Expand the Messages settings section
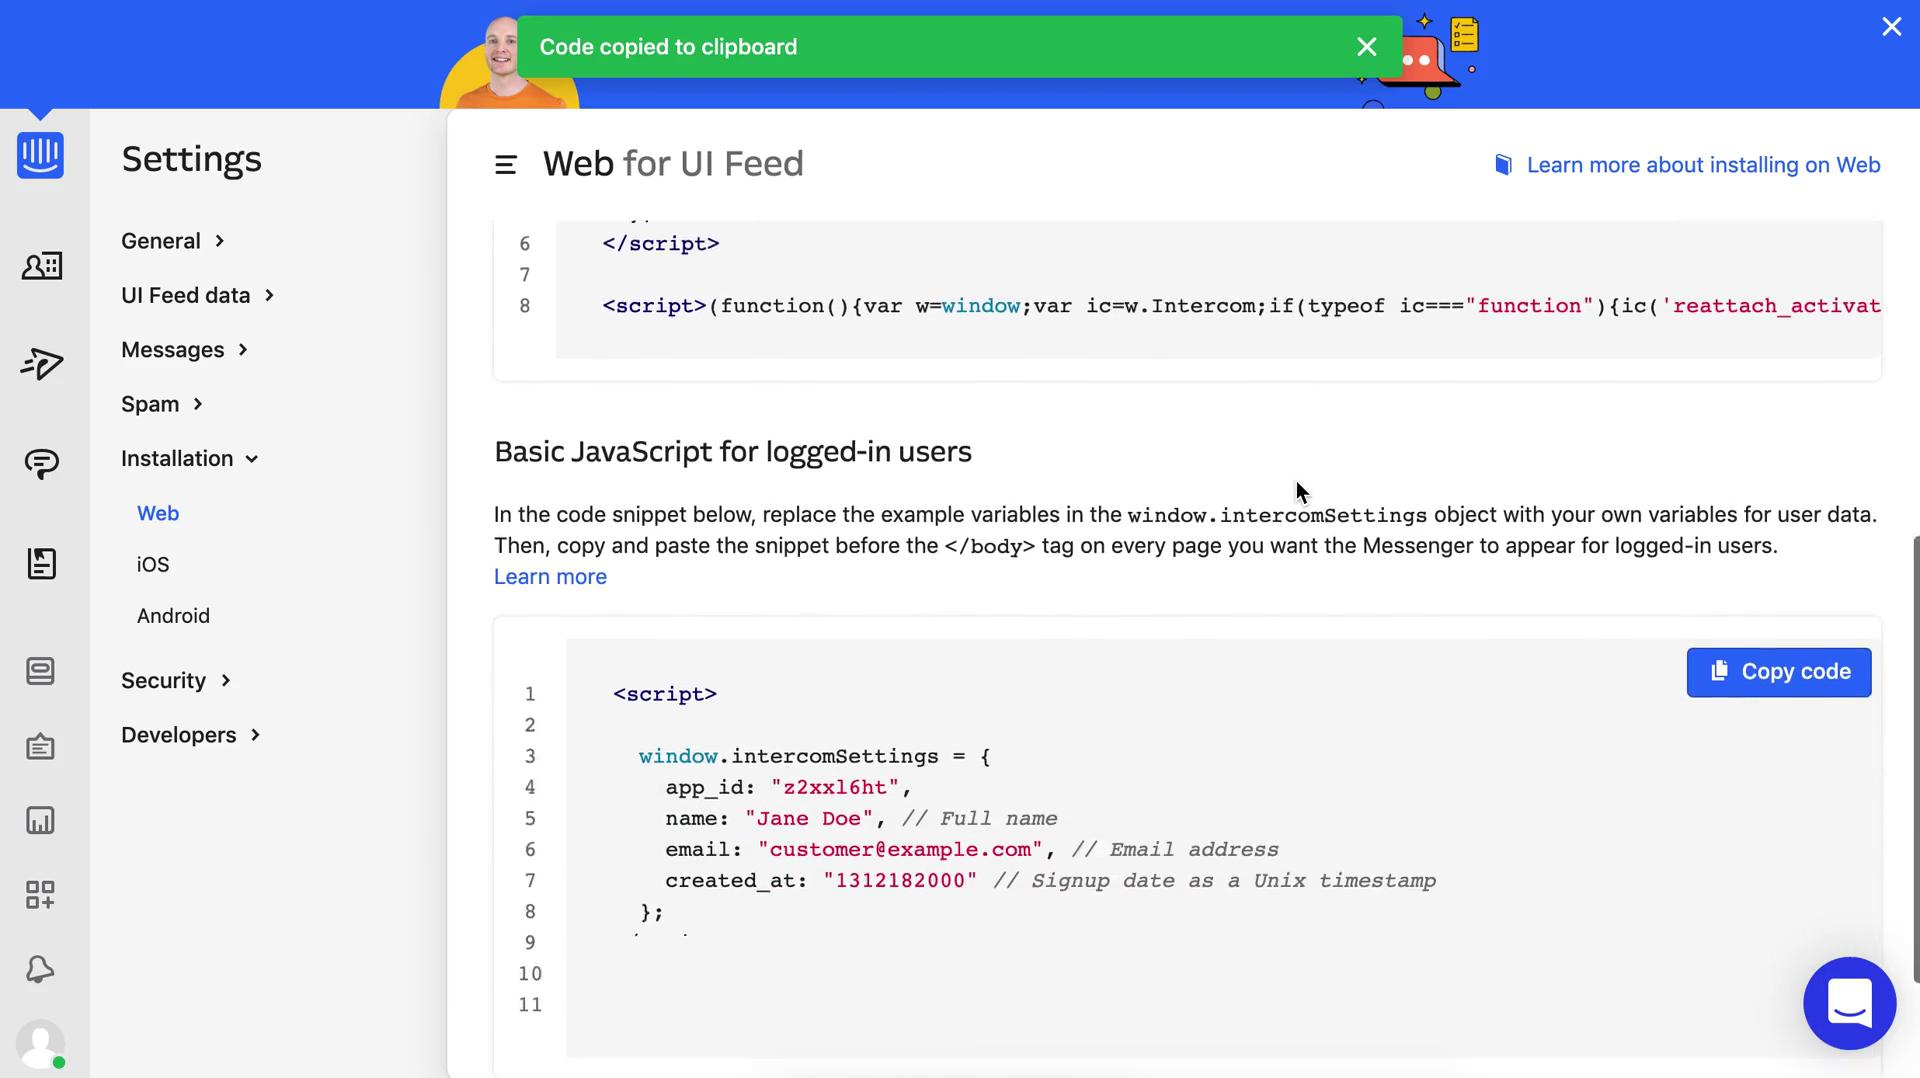This screenshot has height=1078, width=1920. (185, 350)
